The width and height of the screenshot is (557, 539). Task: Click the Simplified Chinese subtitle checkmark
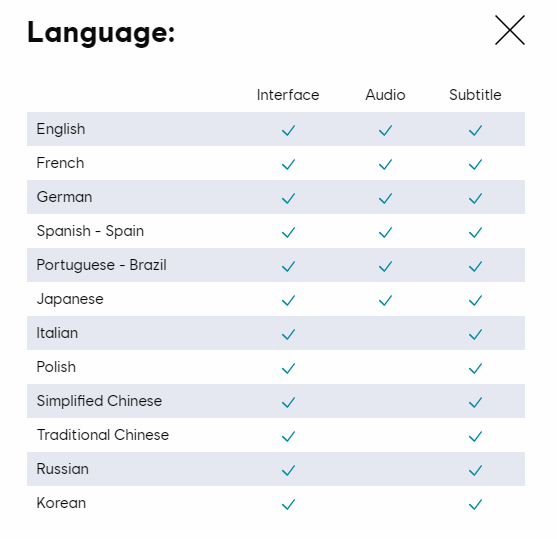pos(475,402)
